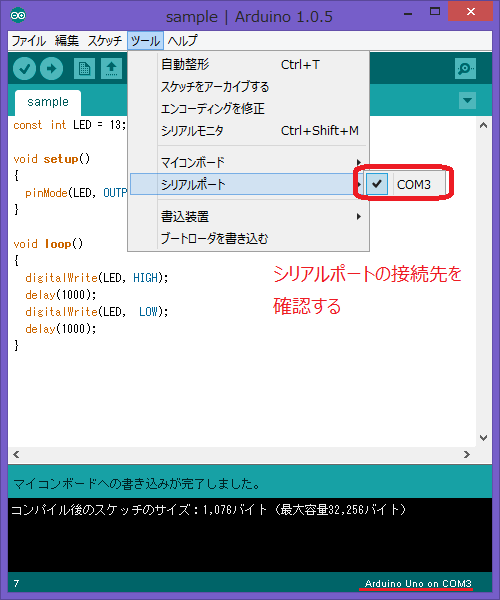Click the editor vertical scroll down arrow

(x=484, y=438)
